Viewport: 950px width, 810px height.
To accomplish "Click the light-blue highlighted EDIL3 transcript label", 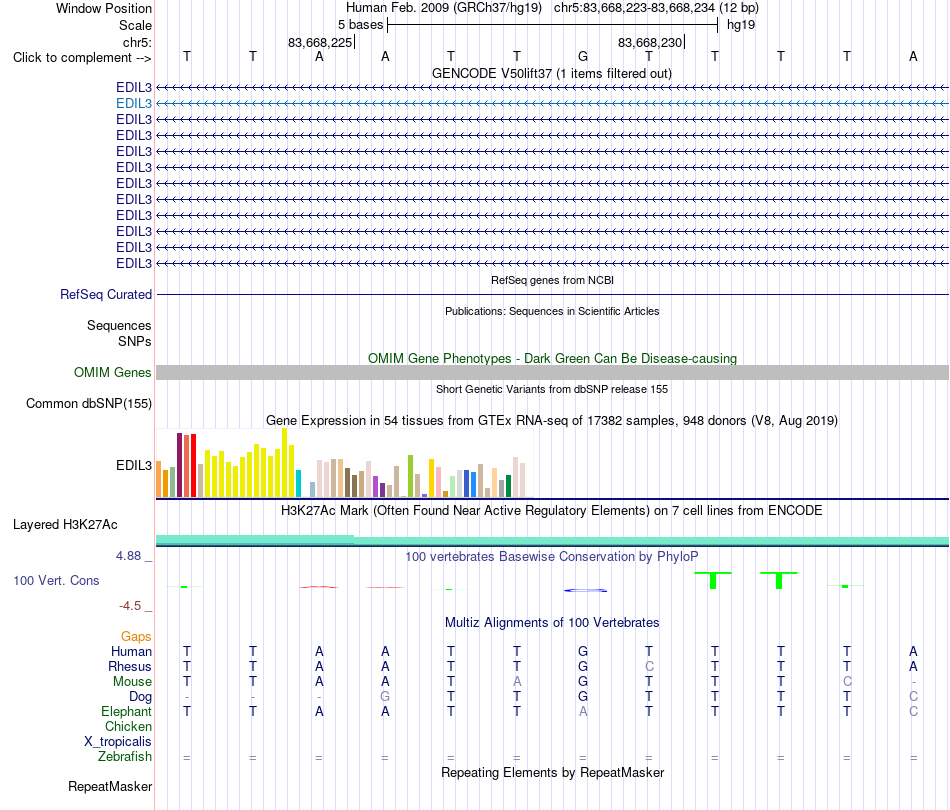I will point(134,104).
